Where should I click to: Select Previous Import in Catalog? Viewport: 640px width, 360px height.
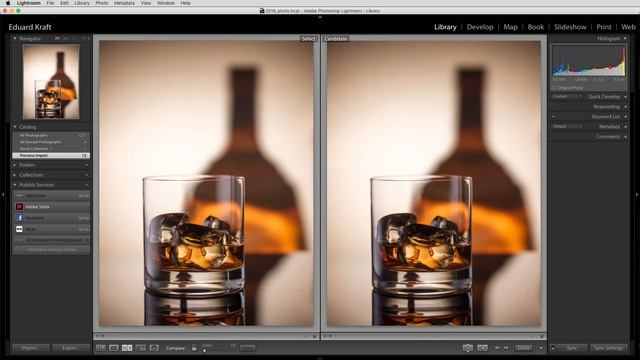[51, 156]
